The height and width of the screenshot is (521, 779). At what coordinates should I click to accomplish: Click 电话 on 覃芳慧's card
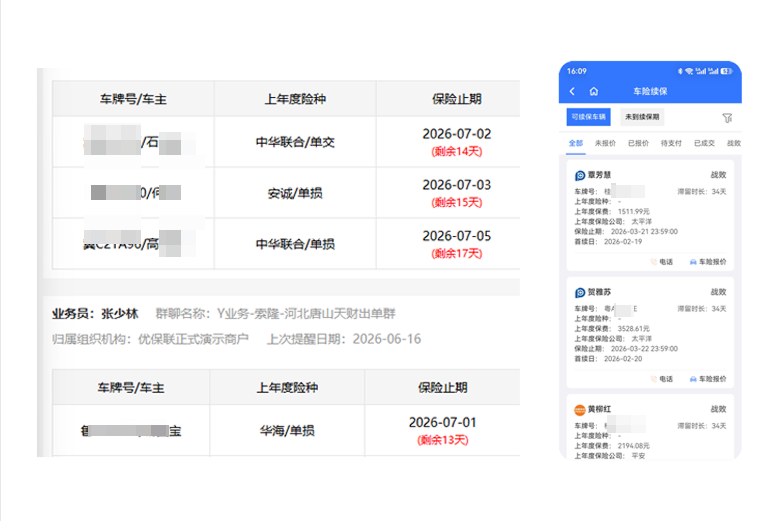(x=666, y=262)
